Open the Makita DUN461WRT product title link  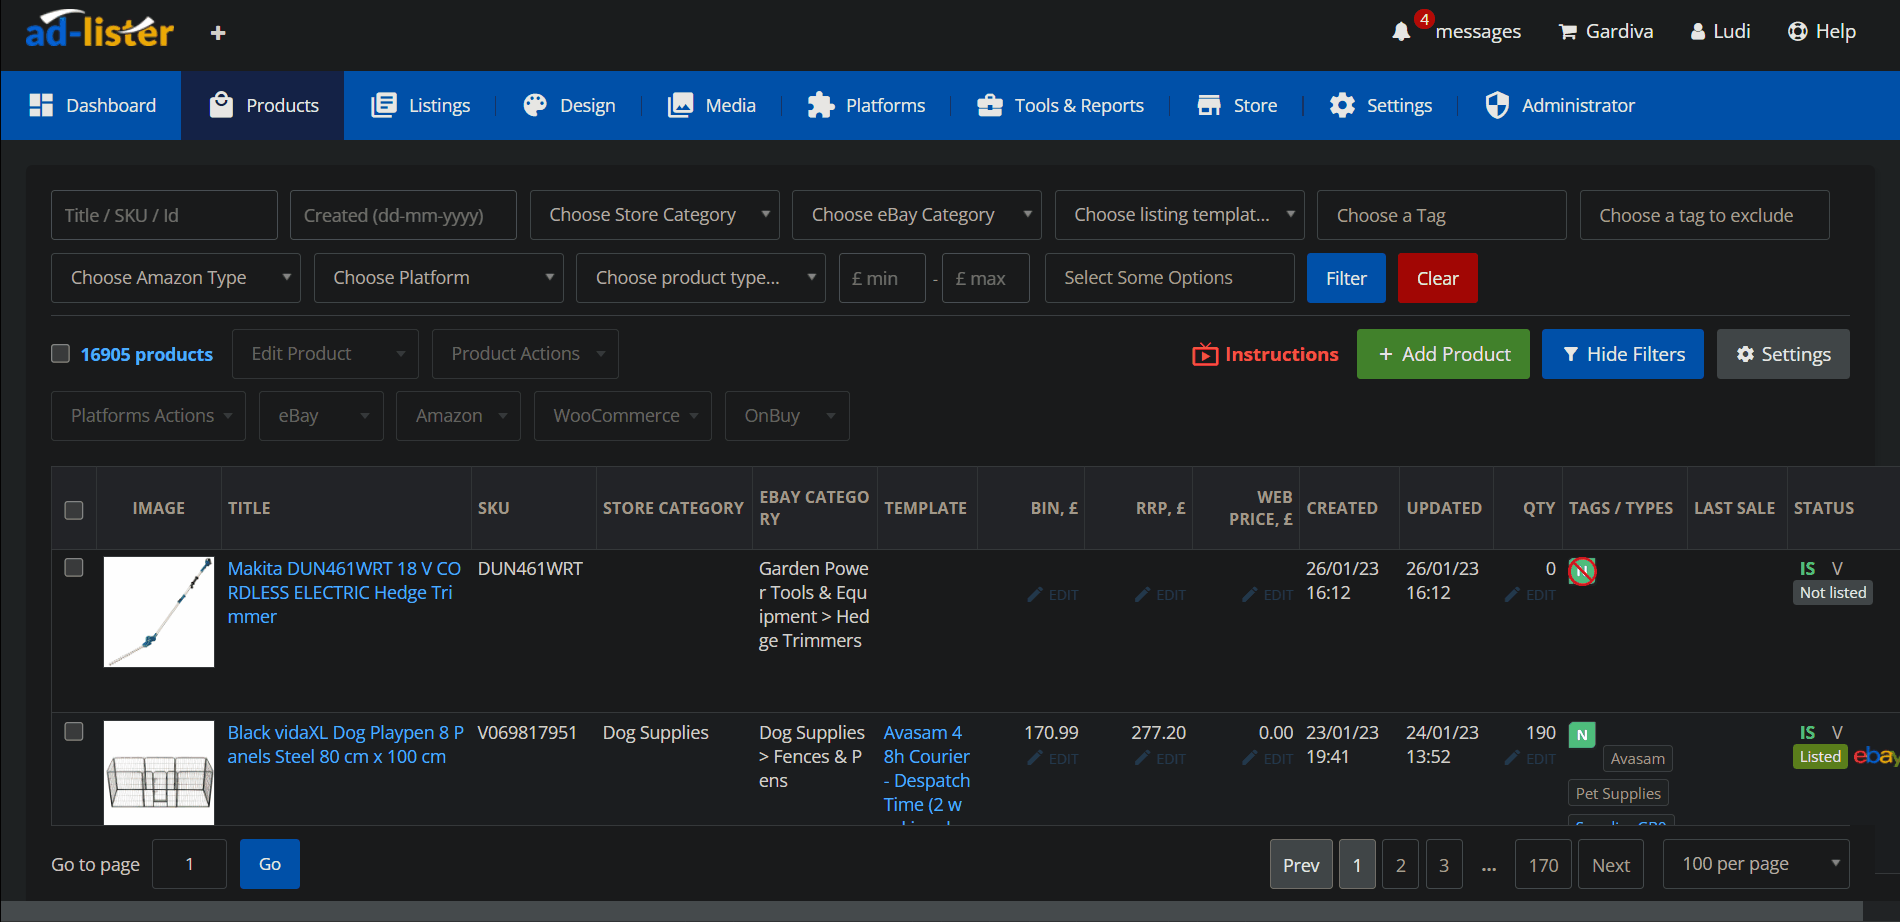click(344, 593)
